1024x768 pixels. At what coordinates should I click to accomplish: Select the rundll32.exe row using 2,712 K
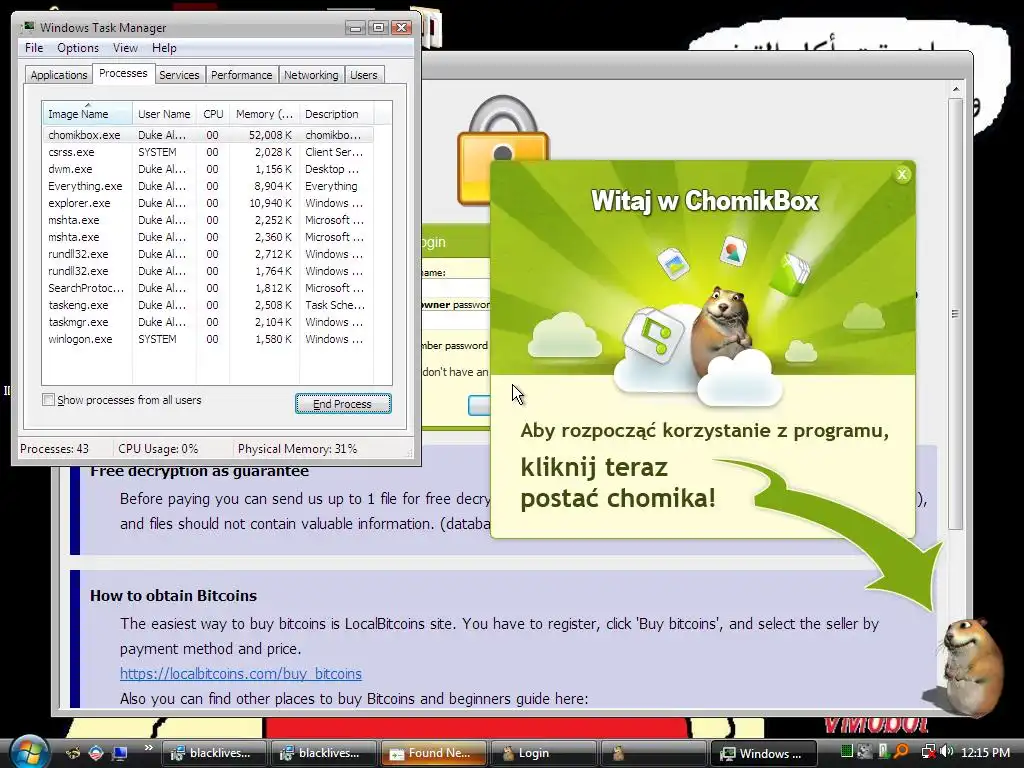tap(208, 254)
